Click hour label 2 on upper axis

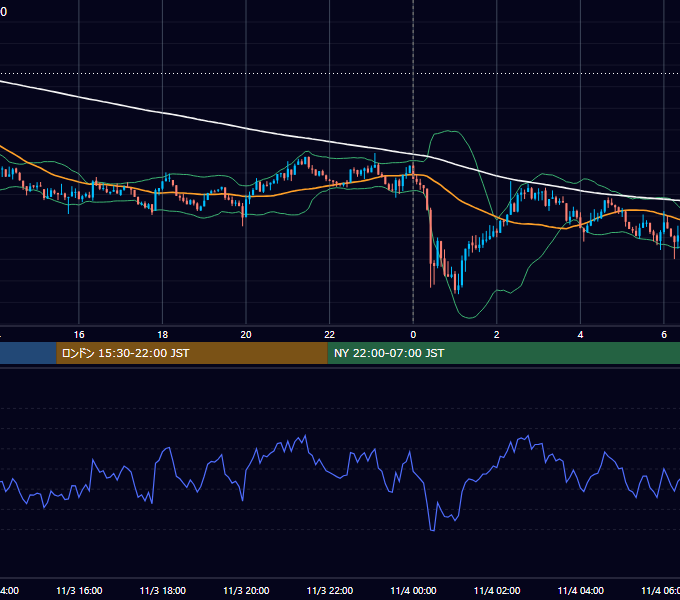497,335
